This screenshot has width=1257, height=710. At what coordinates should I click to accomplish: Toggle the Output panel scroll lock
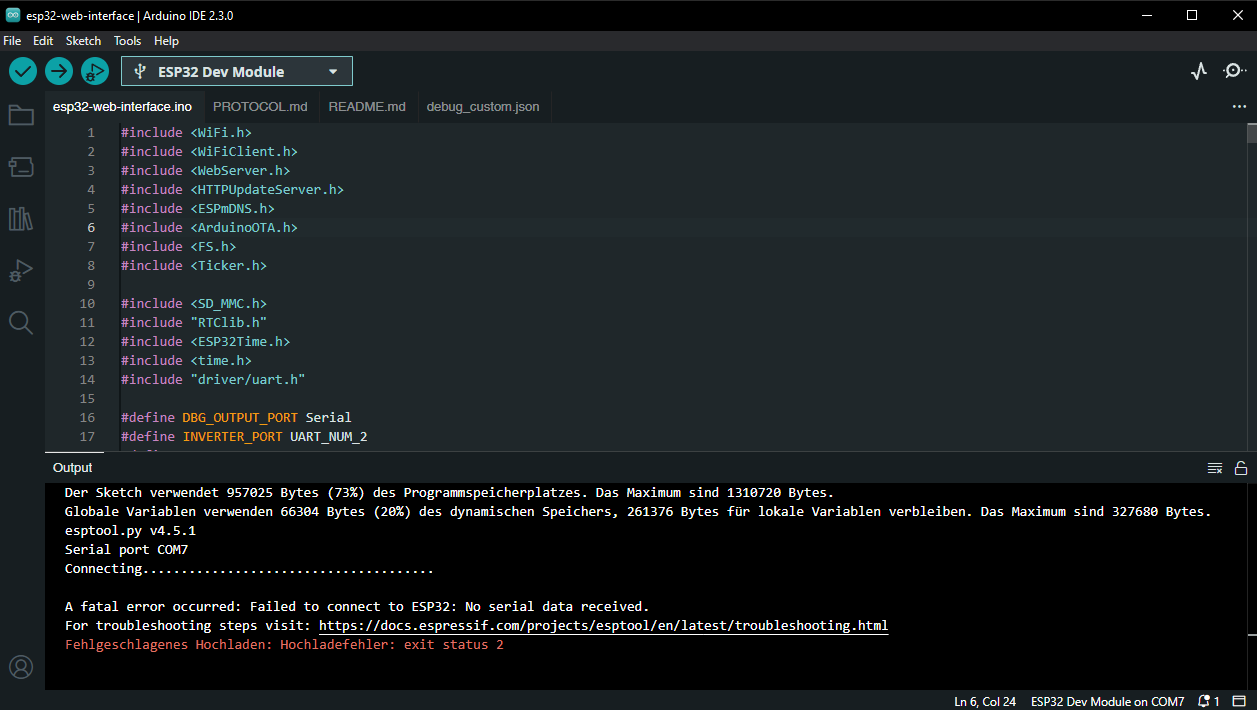pos(1240,468)
